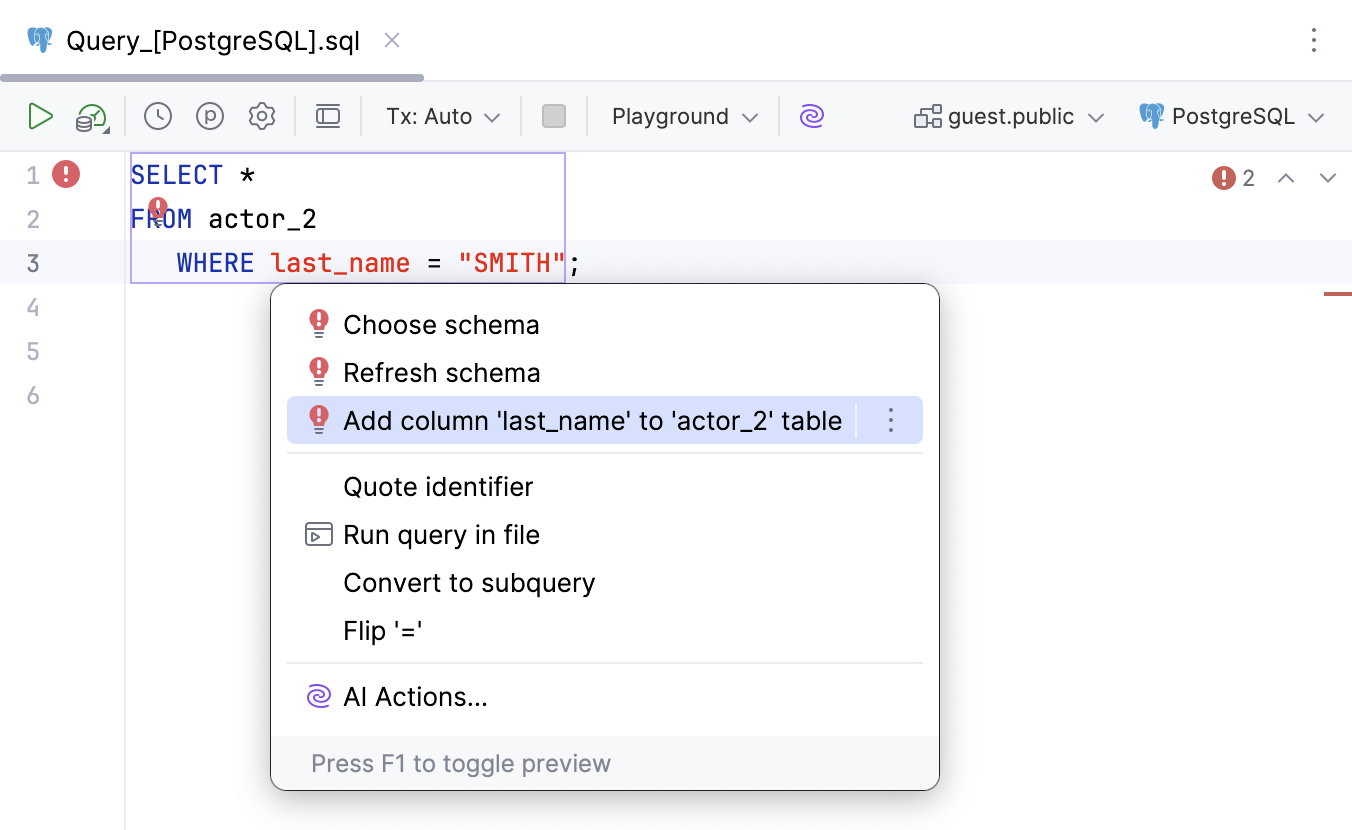The width and height of the screenshot is (1352, 830).
Task: Open the Tx: Auto transaction mode dropdown
Action: (440, 116)
